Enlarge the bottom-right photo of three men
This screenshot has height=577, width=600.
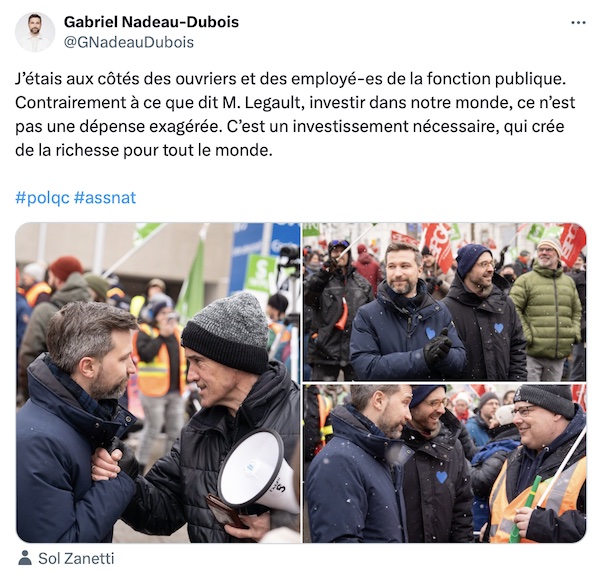[x=444, y=464]
